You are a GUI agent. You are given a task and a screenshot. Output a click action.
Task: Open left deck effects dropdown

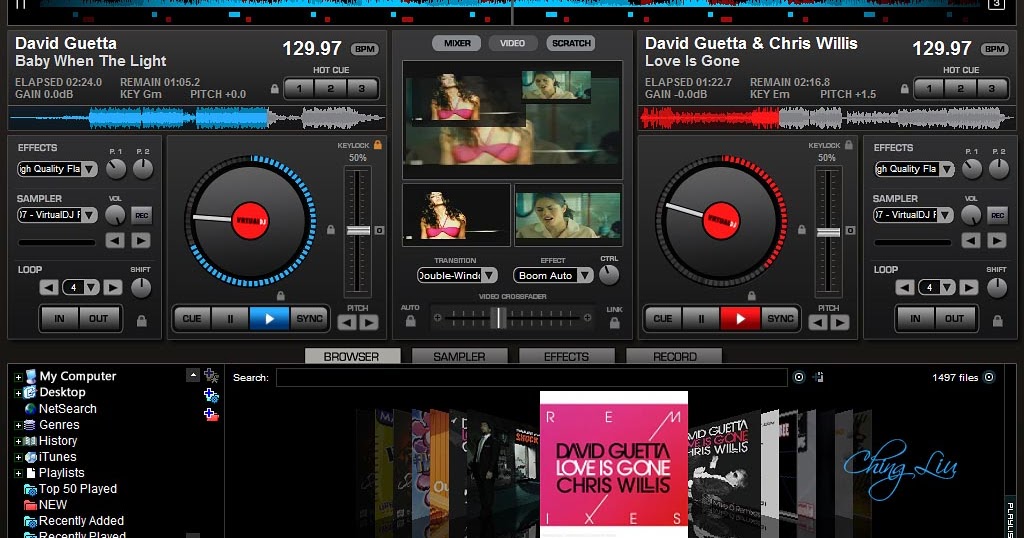point(89,169)
